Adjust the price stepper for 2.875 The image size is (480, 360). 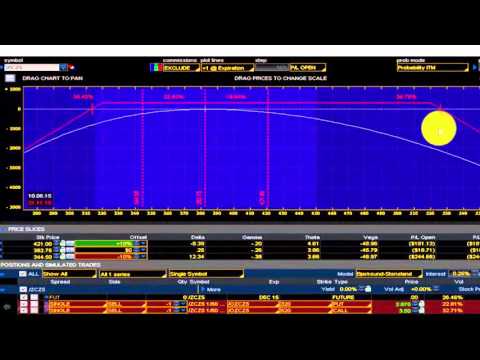(x=415, y=304)
